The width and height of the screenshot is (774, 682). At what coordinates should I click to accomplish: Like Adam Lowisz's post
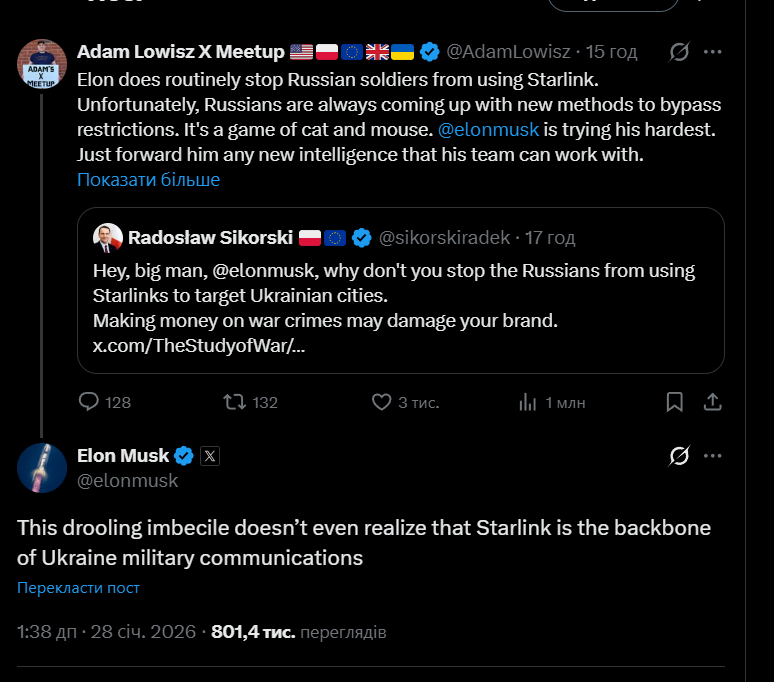tap(381, 402)
